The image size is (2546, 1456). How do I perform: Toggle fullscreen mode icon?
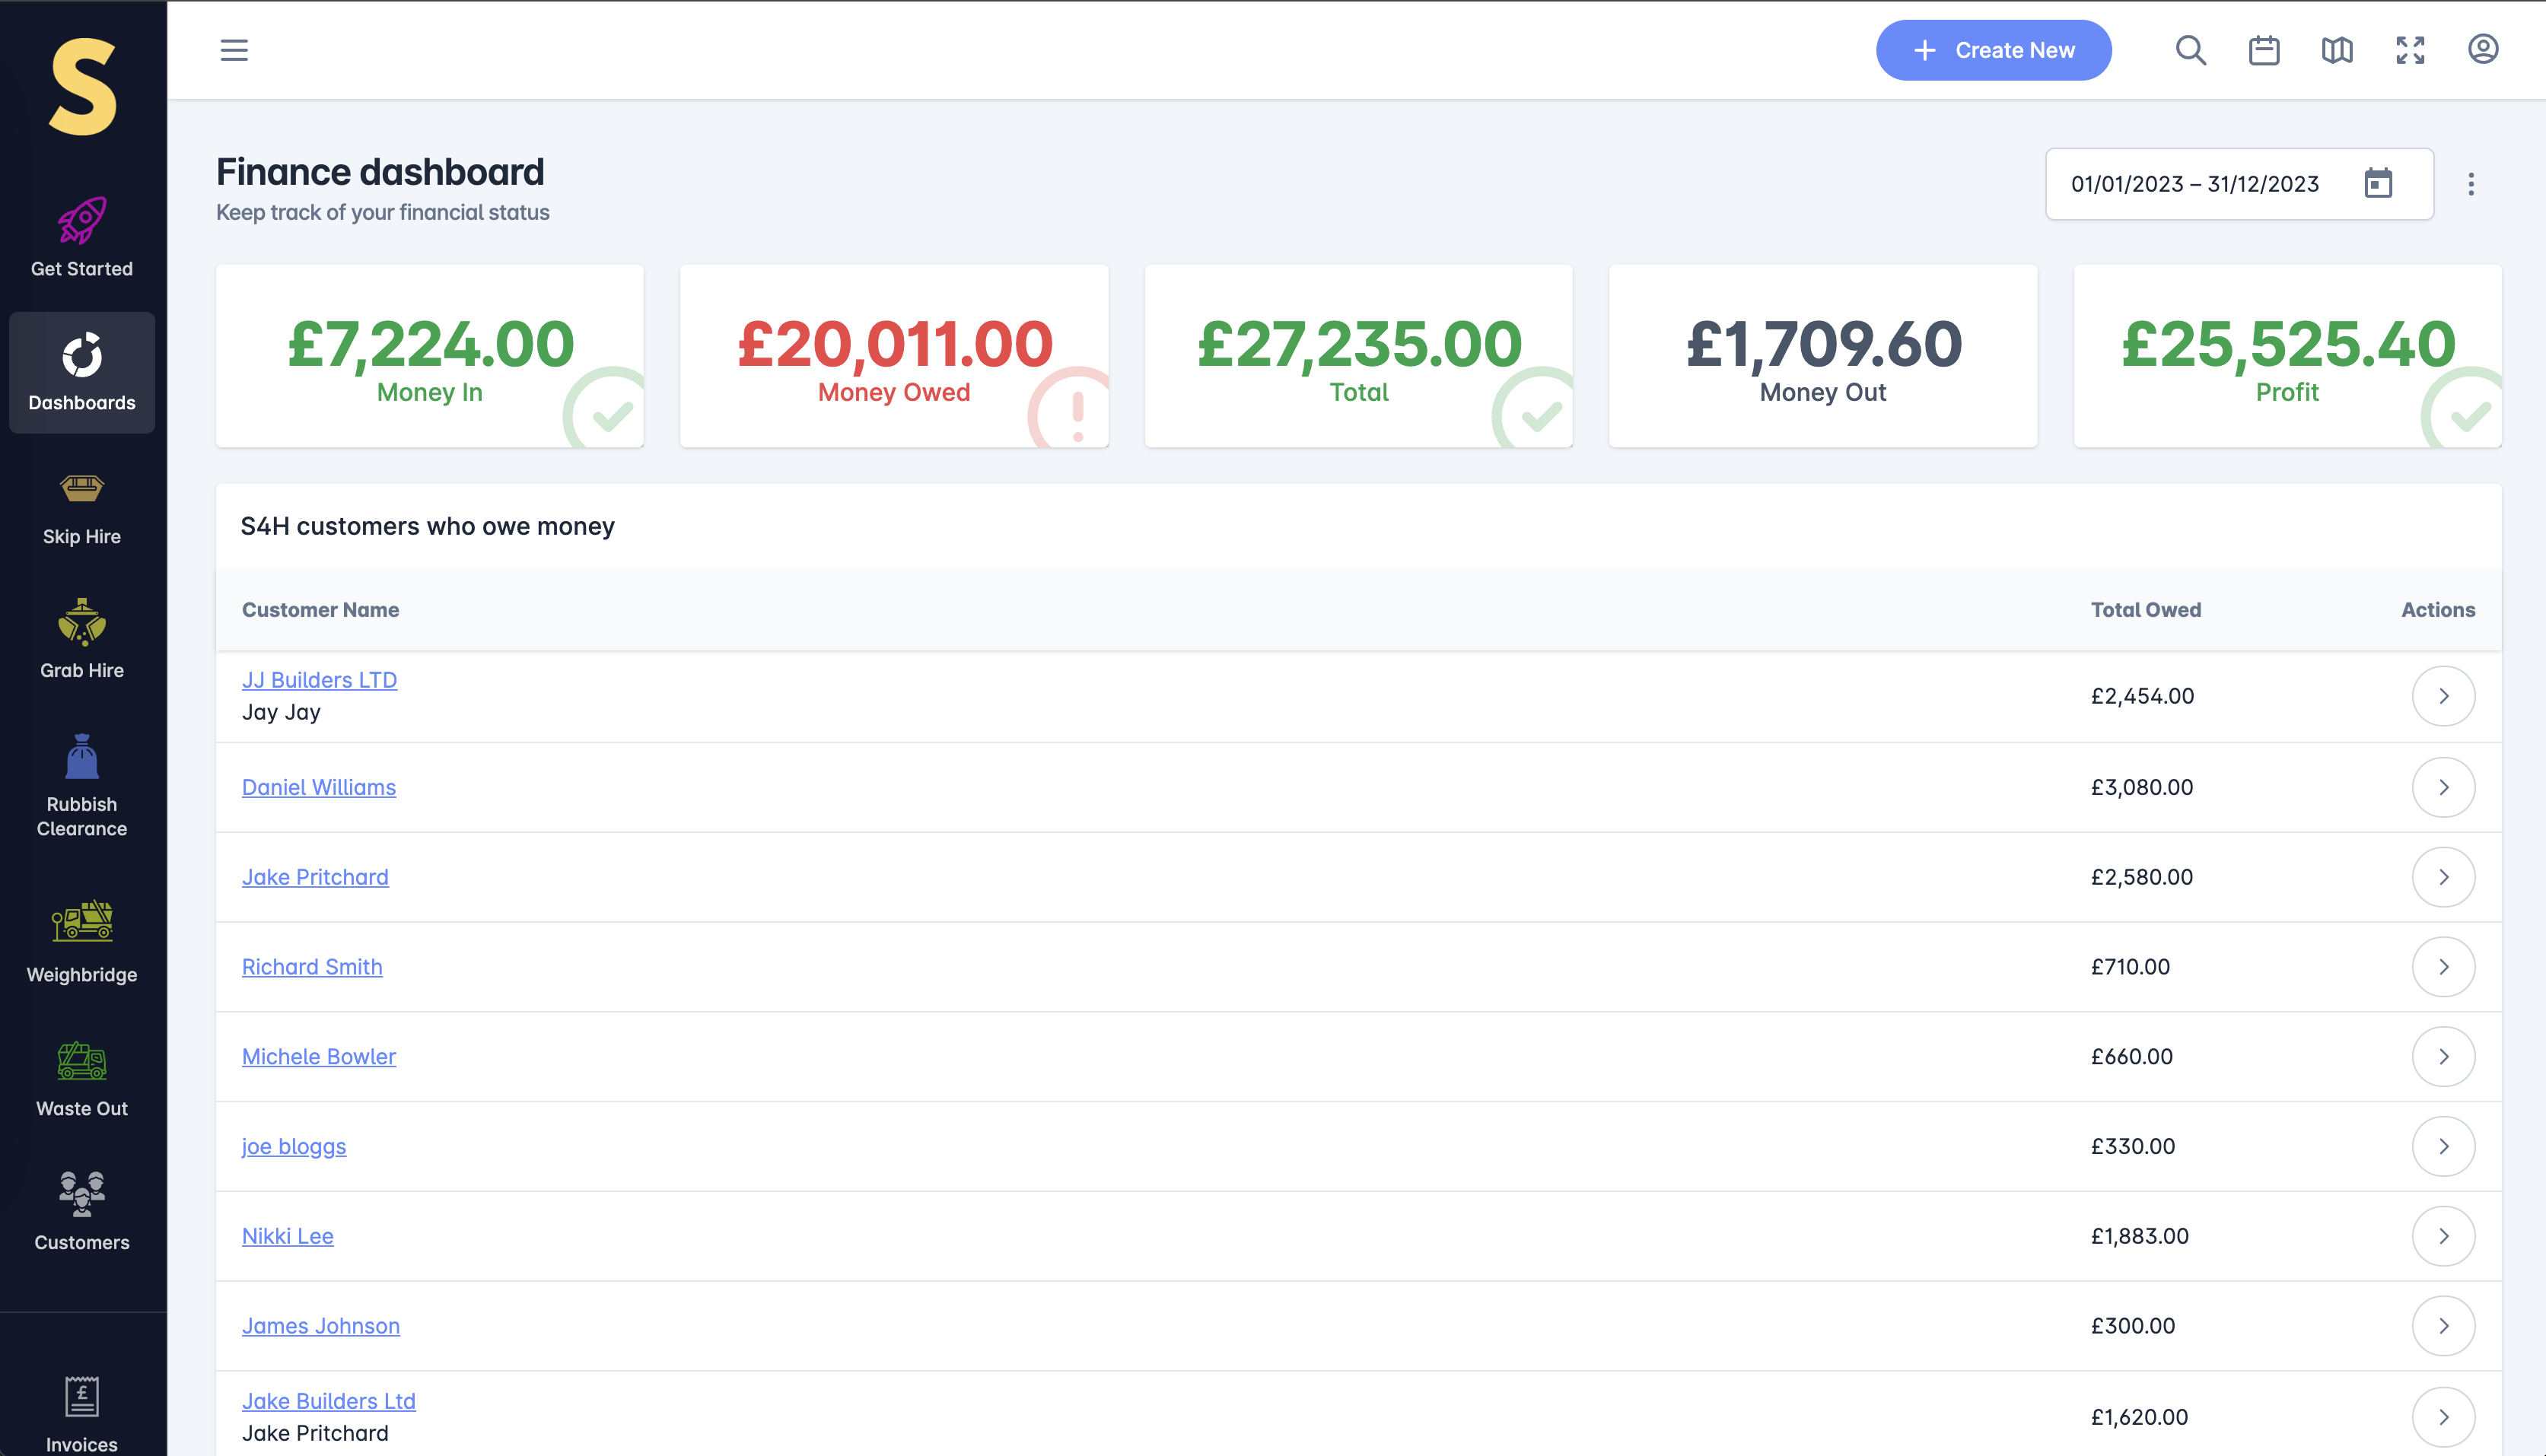(2410, 50)
